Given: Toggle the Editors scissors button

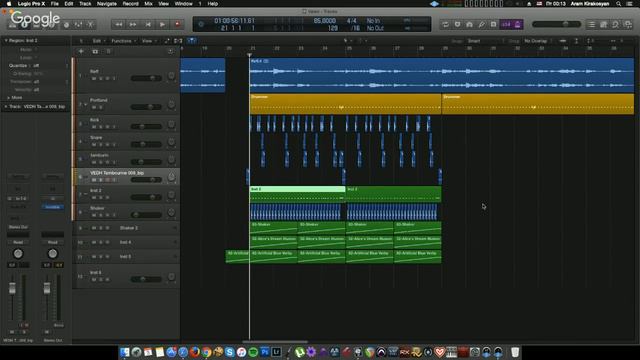Looking at the screenshot, I should click(91, 25).
